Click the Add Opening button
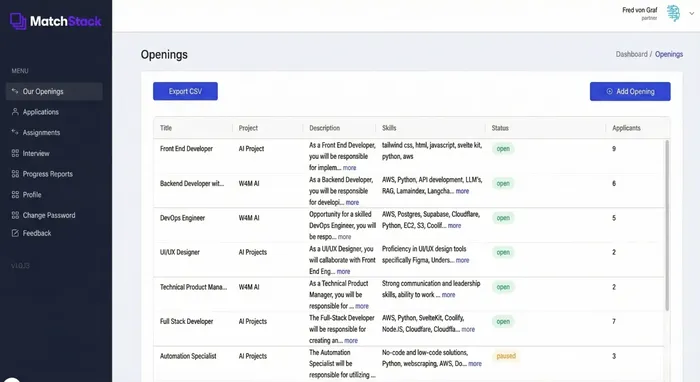This screenshot has width=700, height=382. coord(630,91)
